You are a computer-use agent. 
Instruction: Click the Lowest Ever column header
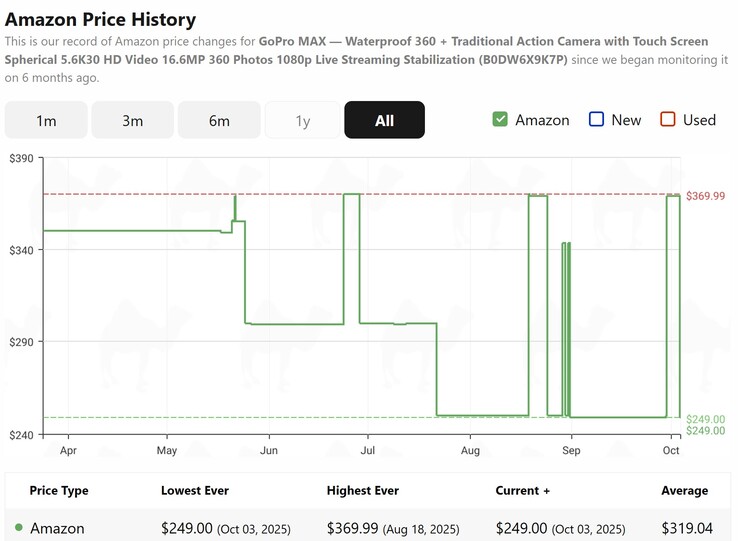click(195, 490)
